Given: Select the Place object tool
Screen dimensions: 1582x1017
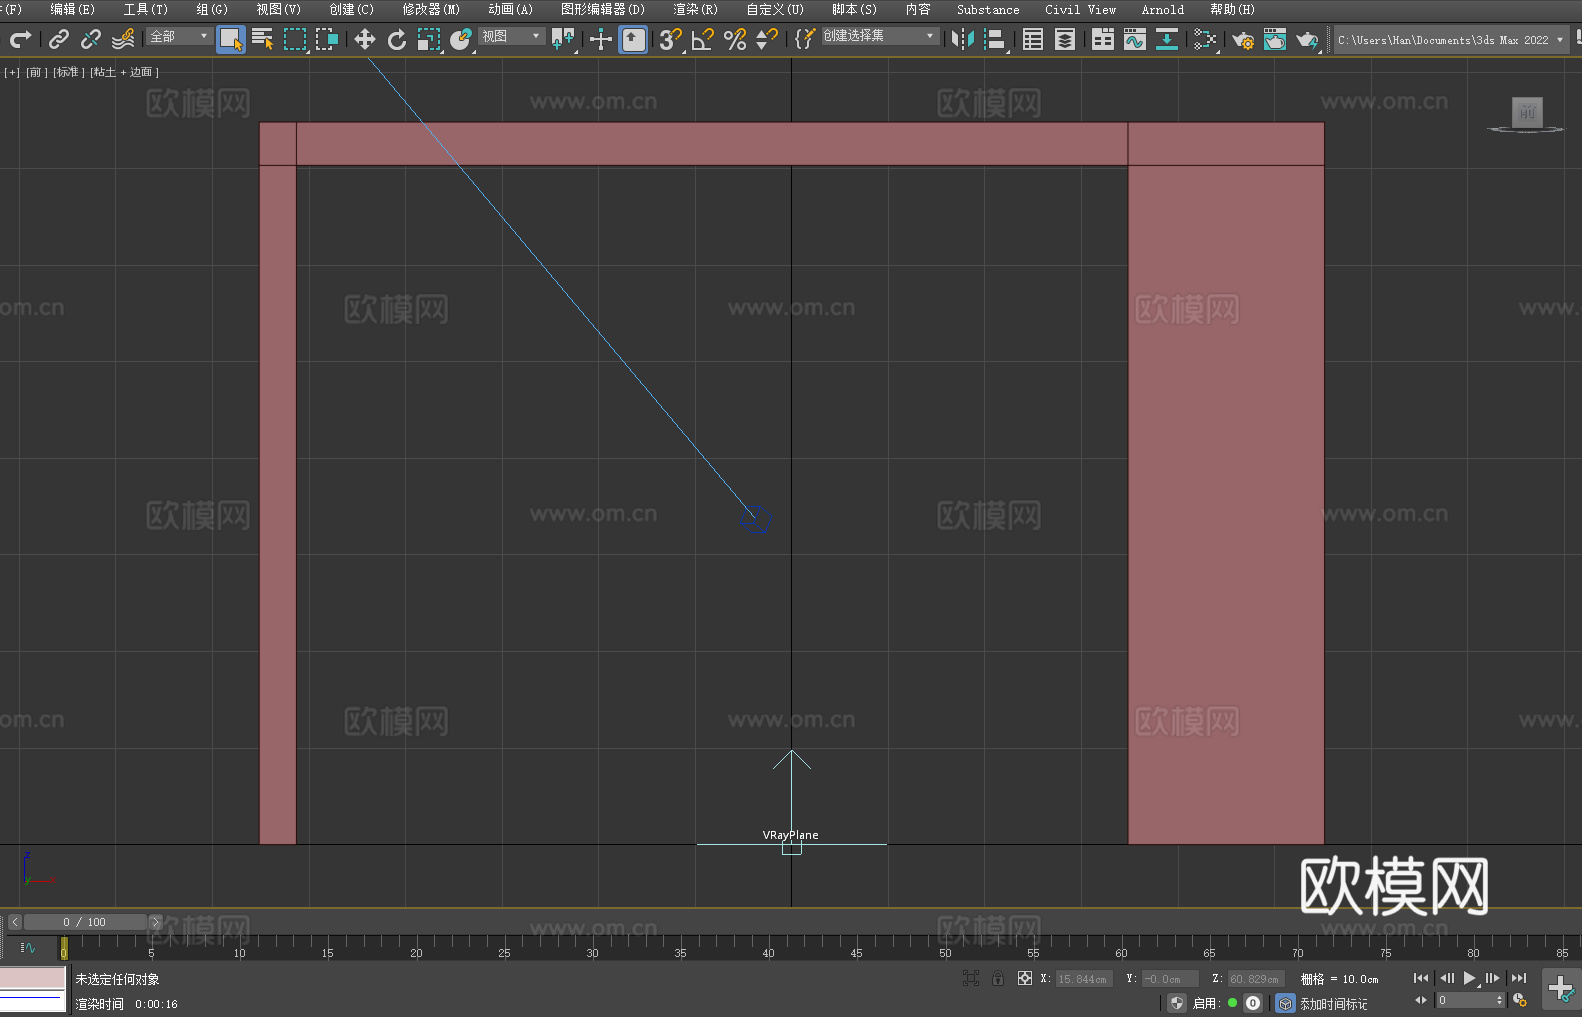Looking at the screenshot, I should [x=461, y=39].
